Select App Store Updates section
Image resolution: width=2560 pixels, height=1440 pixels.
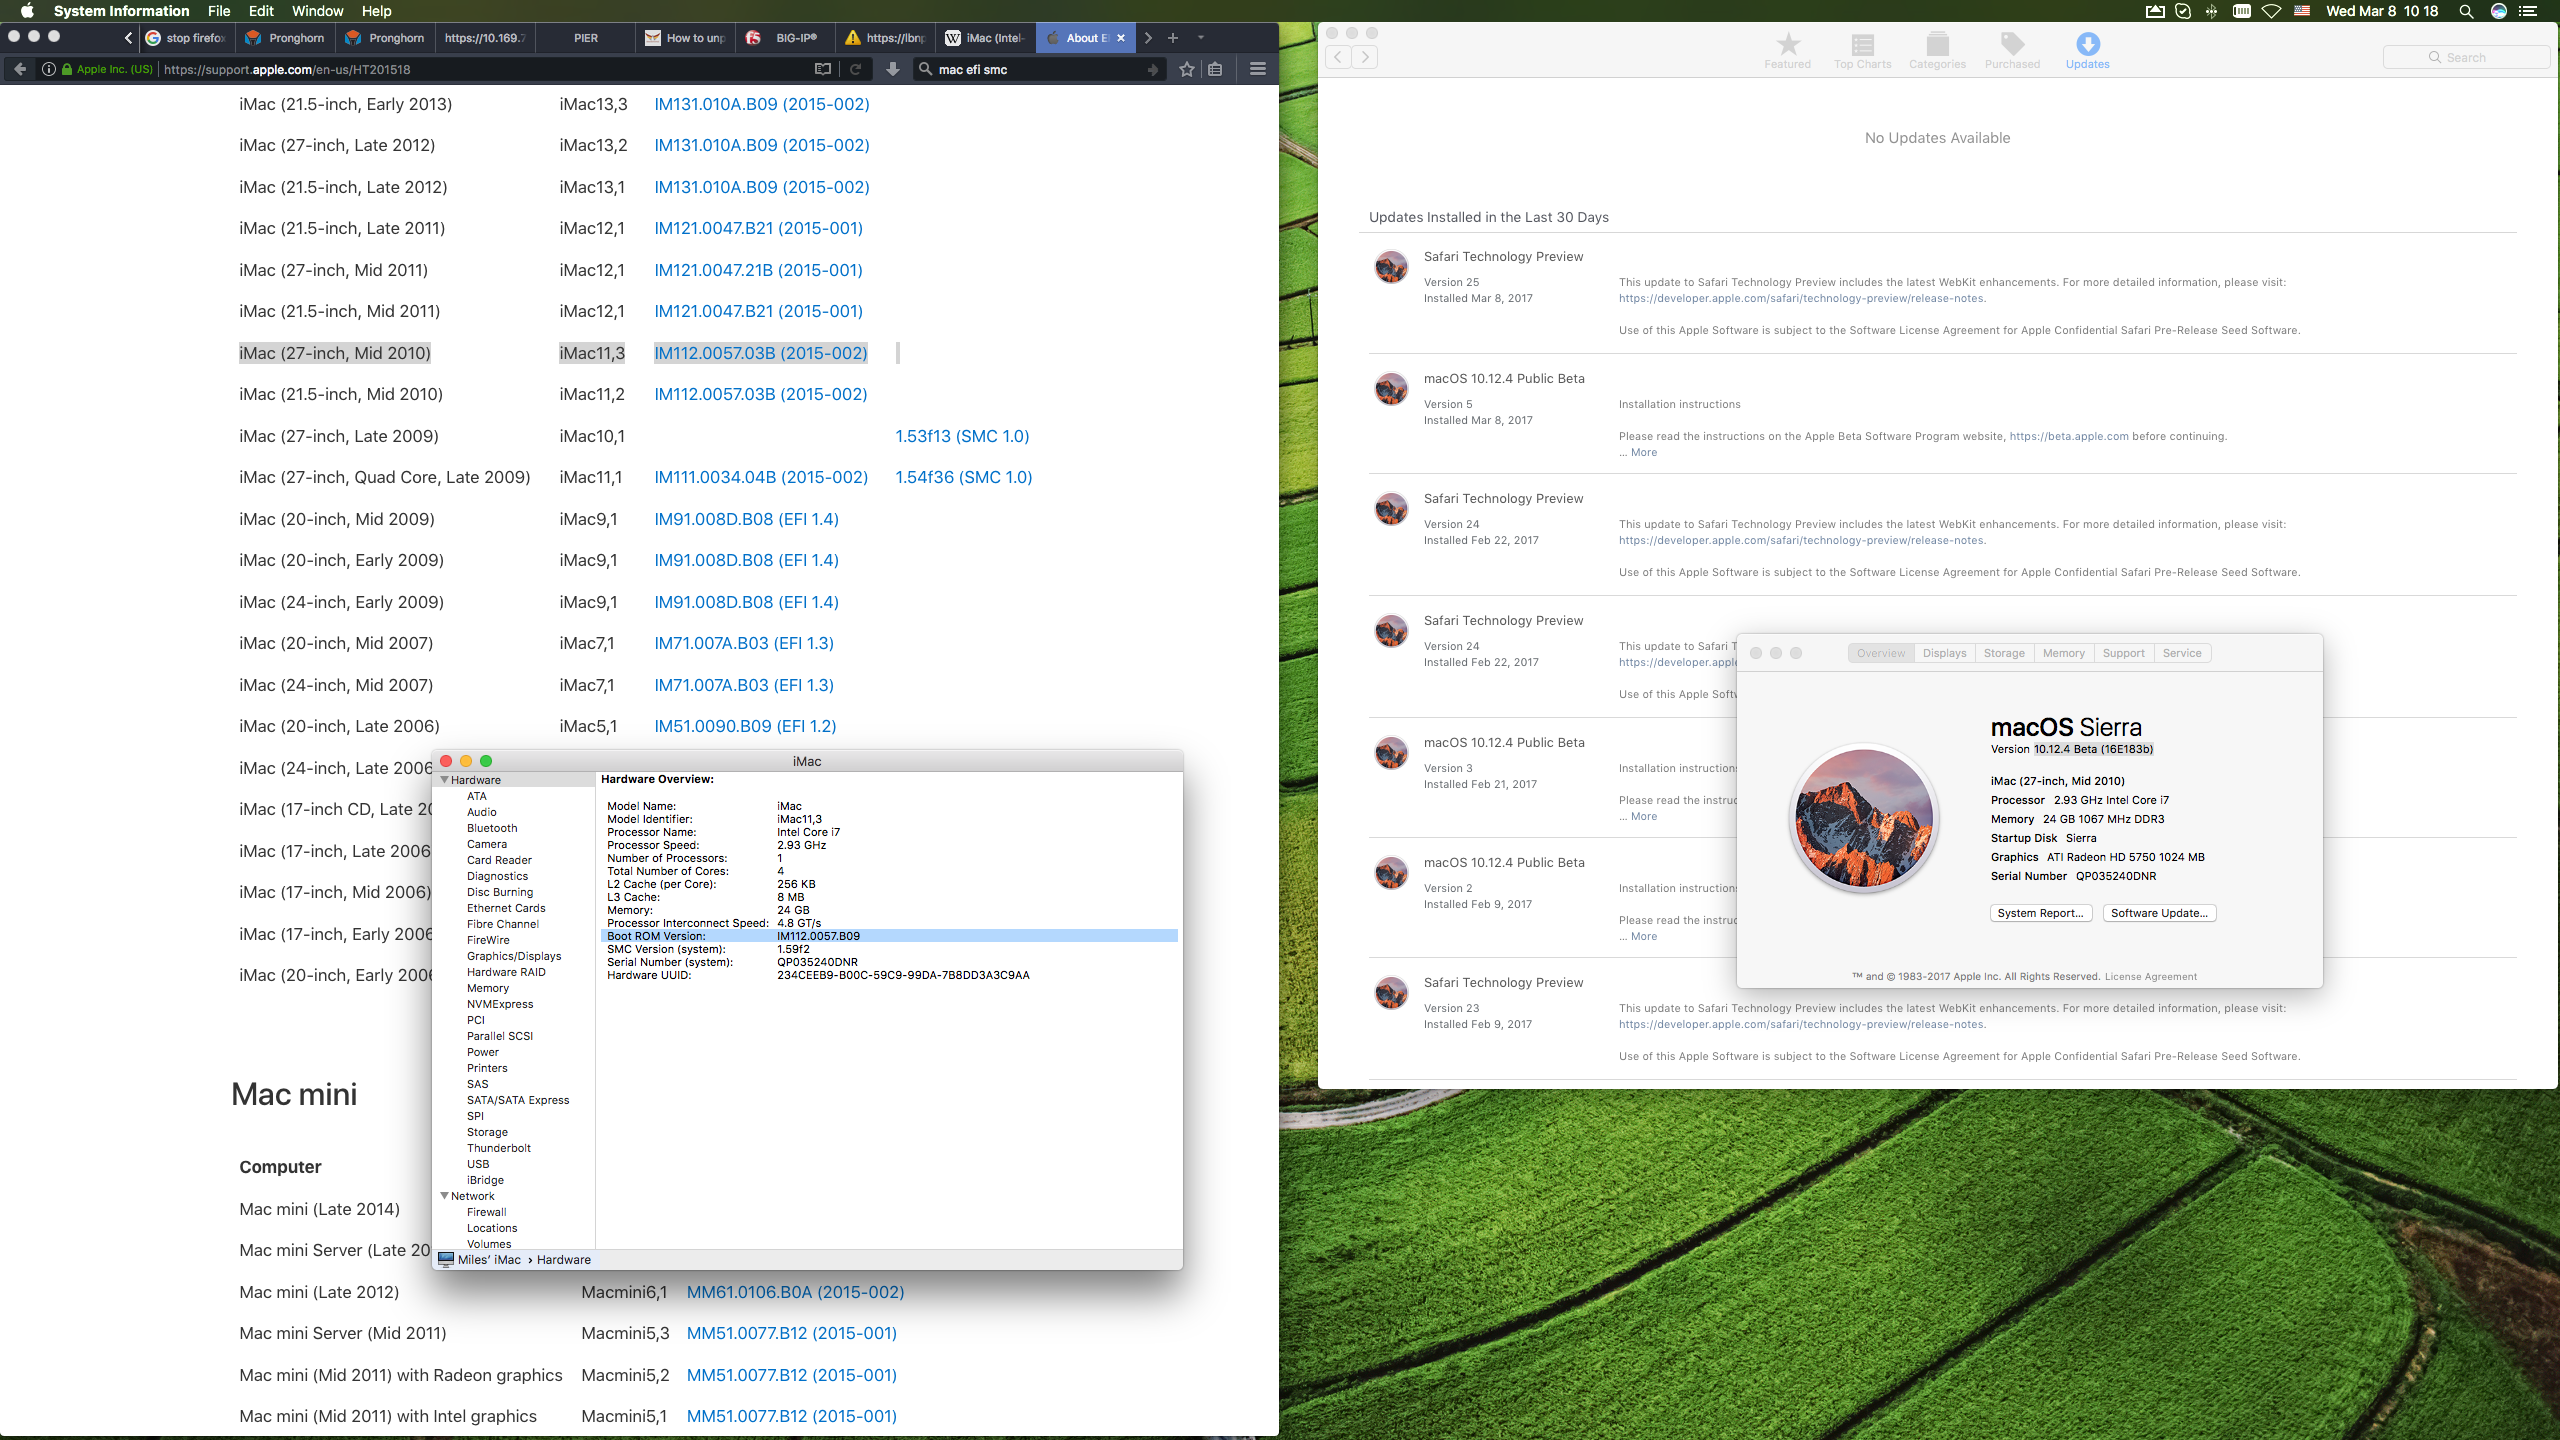point(2088,51)
